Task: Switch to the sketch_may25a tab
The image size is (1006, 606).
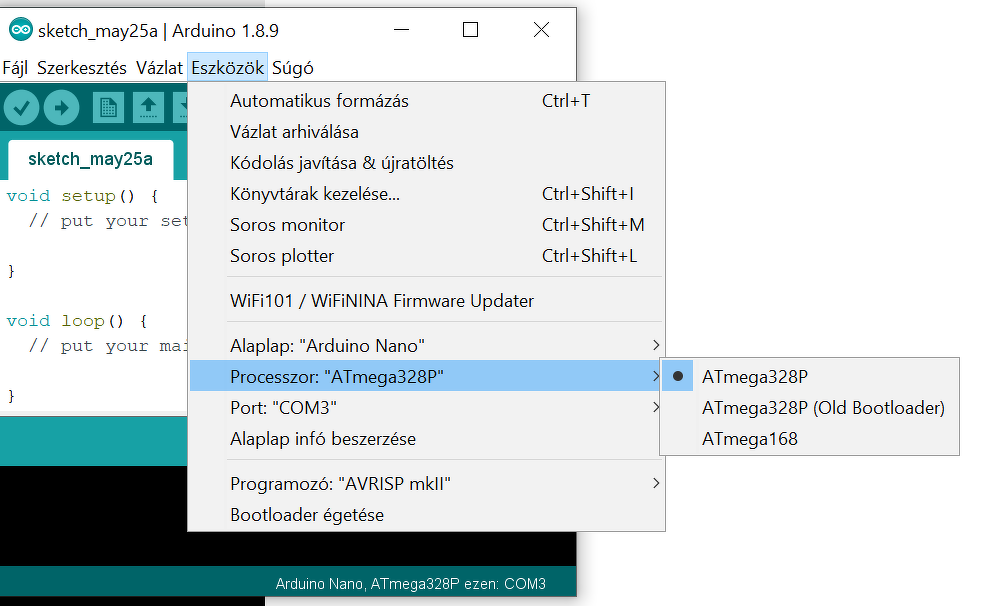Action: tap(90, 159)
